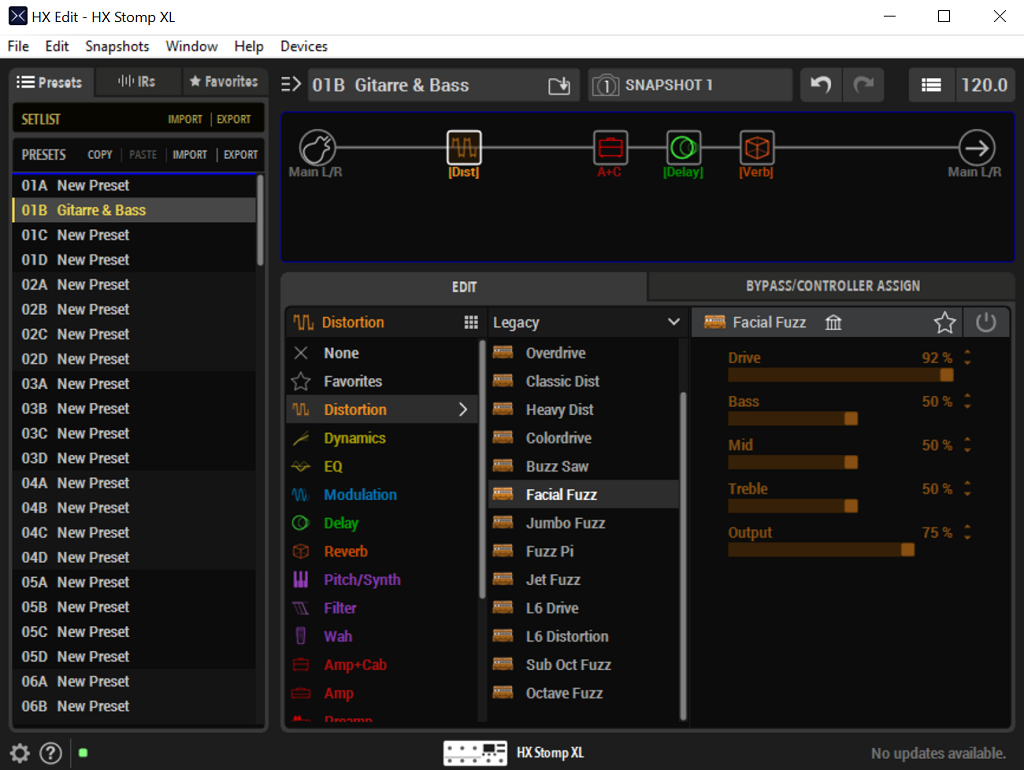Click the tempo field 120.0
Image resolution: width=1024 pixels, height=770 pixels.
(984, 85)
